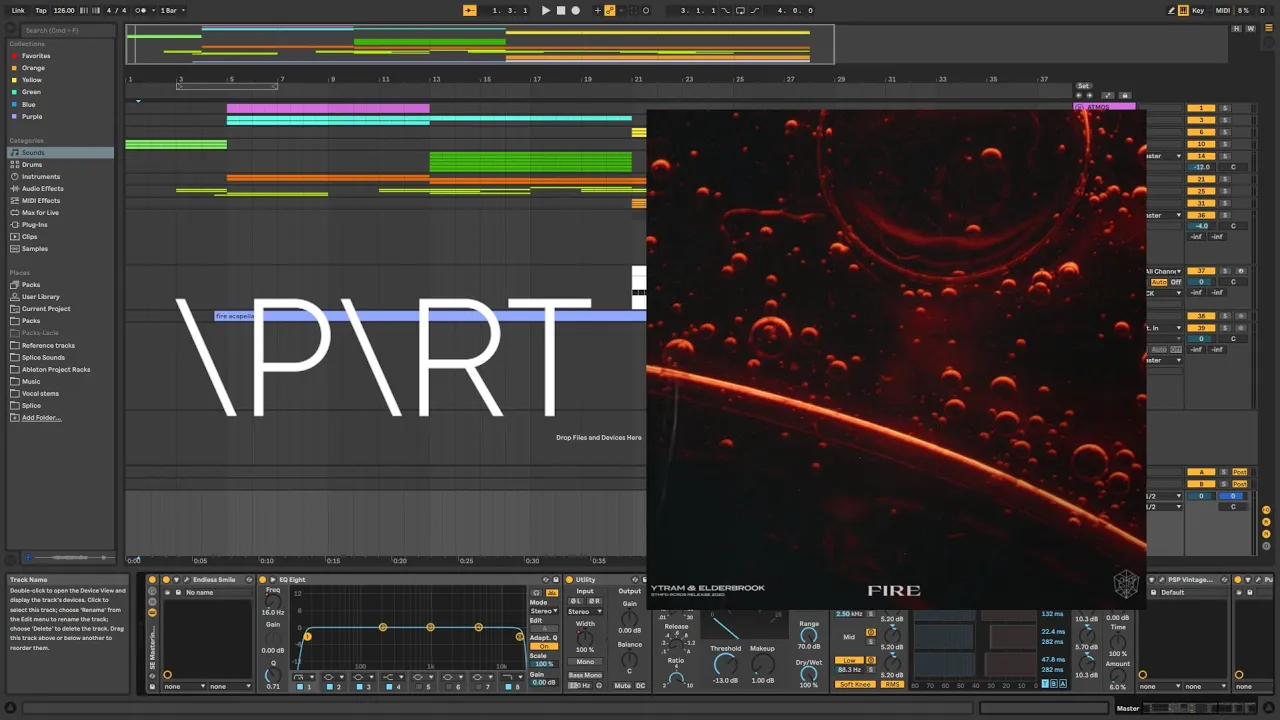Open Reference tracks folder in Places
Screen dimensions: 1280x720
pos(48,345)
